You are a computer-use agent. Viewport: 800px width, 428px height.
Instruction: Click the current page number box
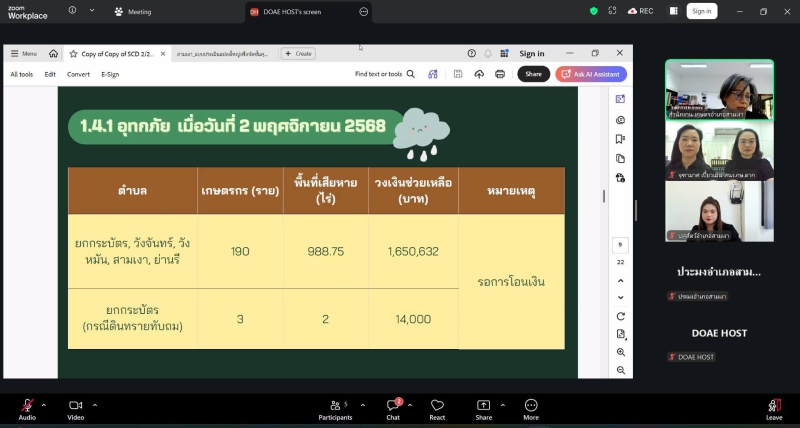(621, 243)
